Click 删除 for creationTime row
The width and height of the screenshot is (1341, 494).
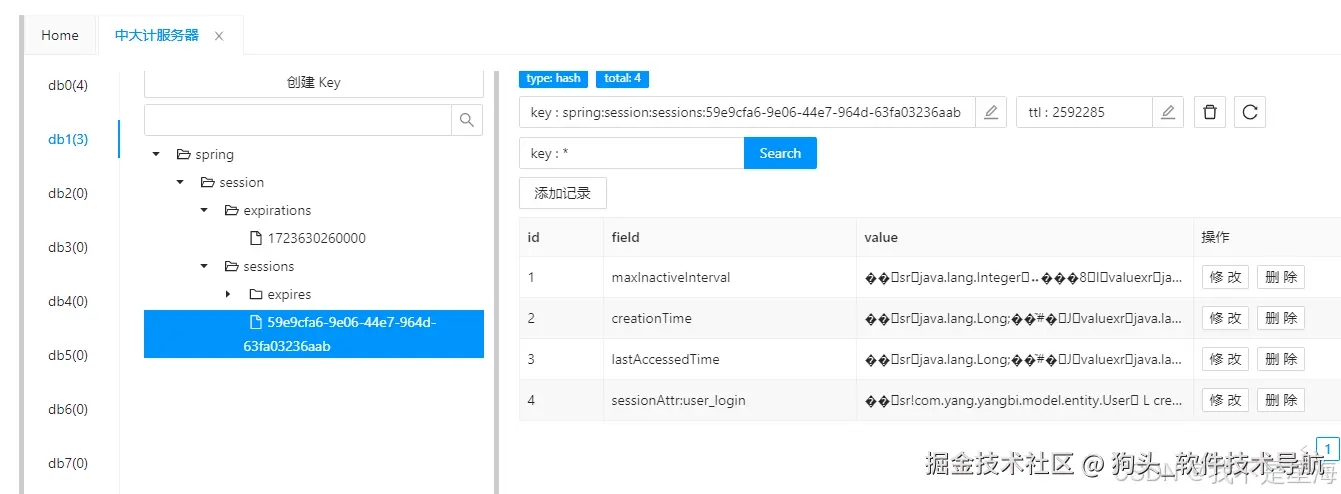(x=1281, y=318)
